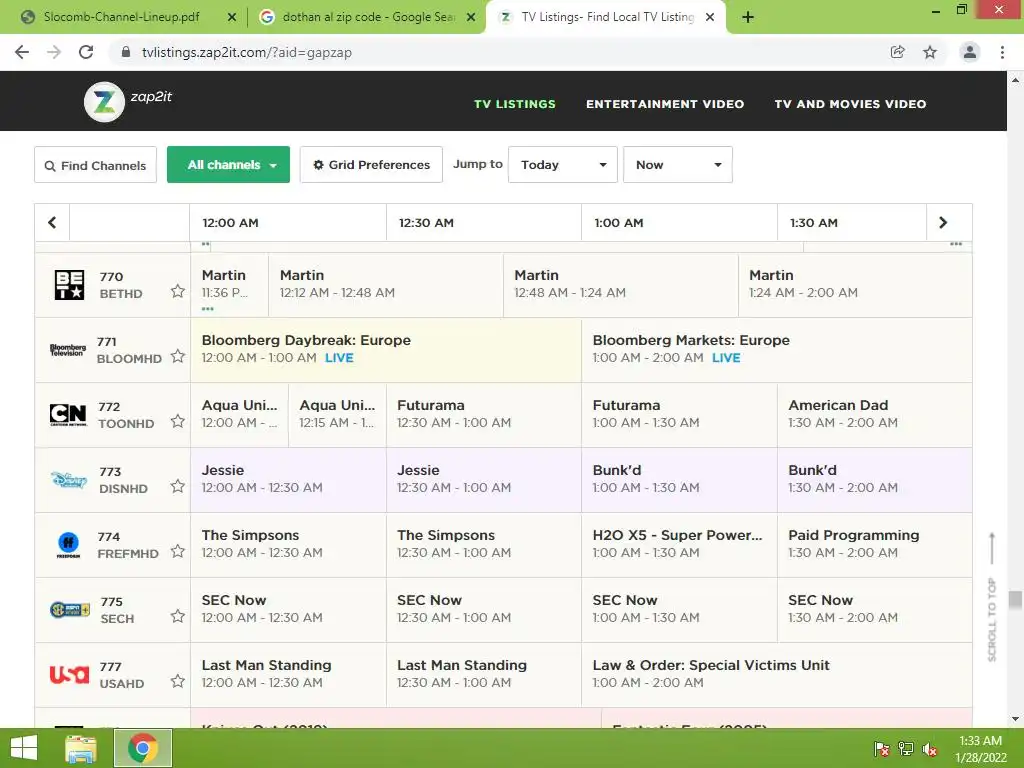Click the zap2it logo
Viewport: 1024px width, 768px height.
pyautogui.click(x=128, y=101)
